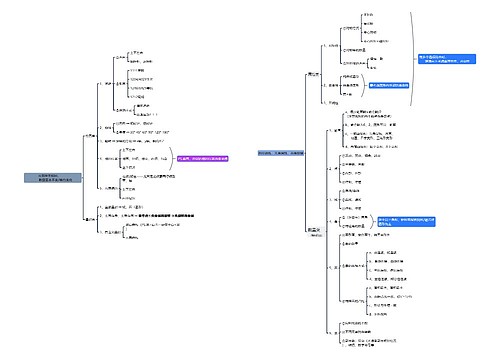Click the large summary bracket at top right
Viewport: 500px width, 360px height.
point(412,59)
